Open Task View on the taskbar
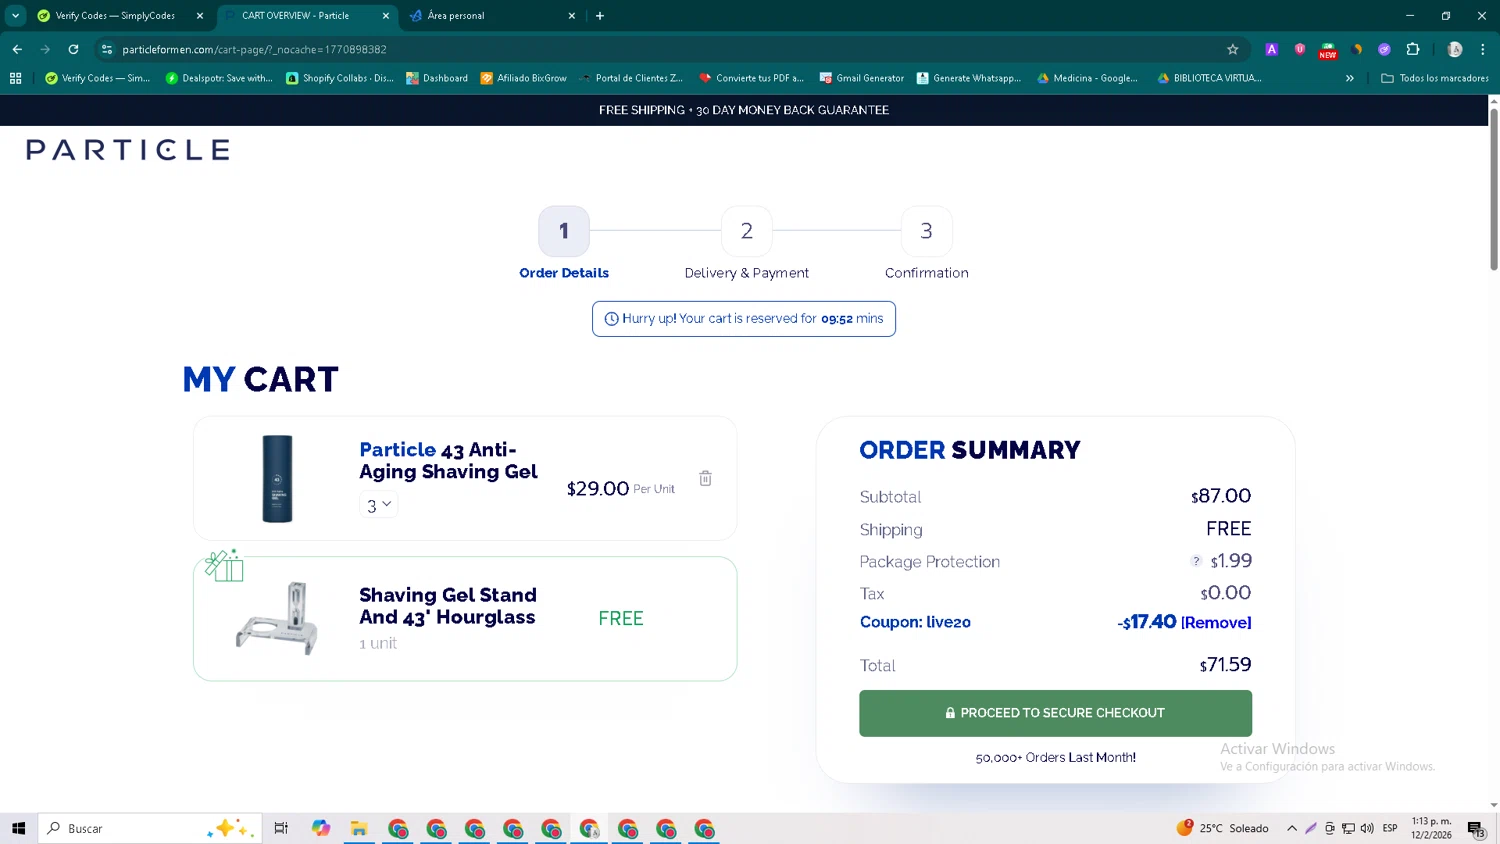 [281, 828]
